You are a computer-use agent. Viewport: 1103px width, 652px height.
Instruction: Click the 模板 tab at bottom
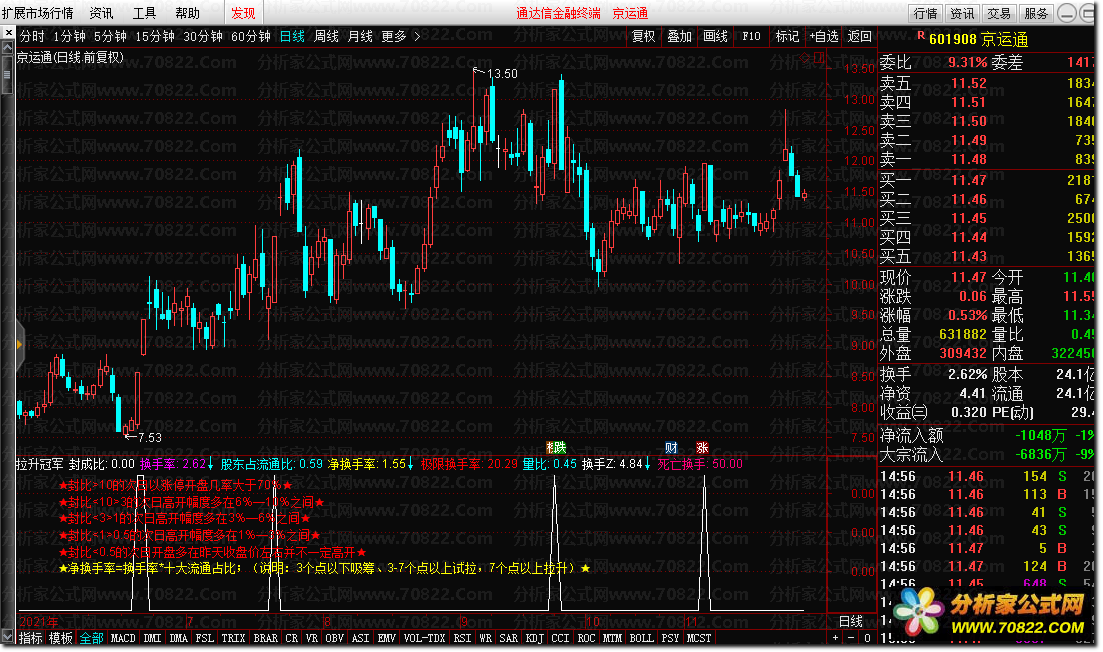point(60,638)
